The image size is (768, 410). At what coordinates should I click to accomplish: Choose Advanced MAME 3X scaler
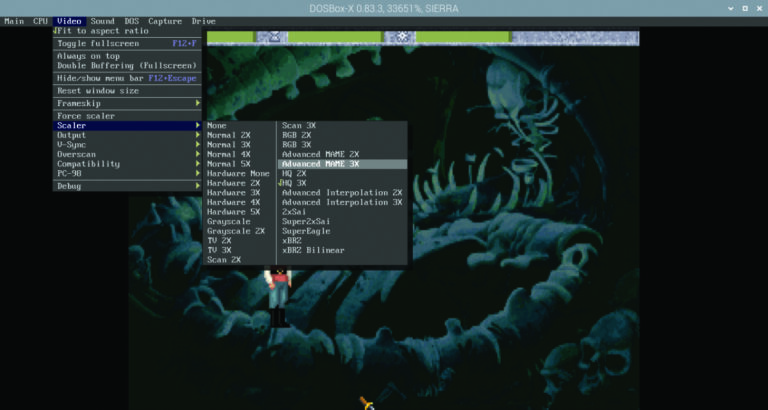[x=320, y=164]
